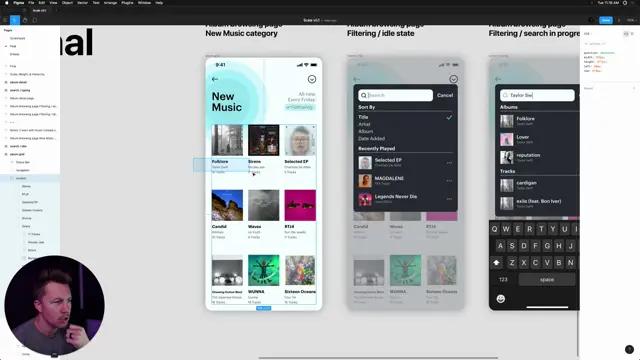
Task: Select the search / idle layer
Action: [18, 146]
